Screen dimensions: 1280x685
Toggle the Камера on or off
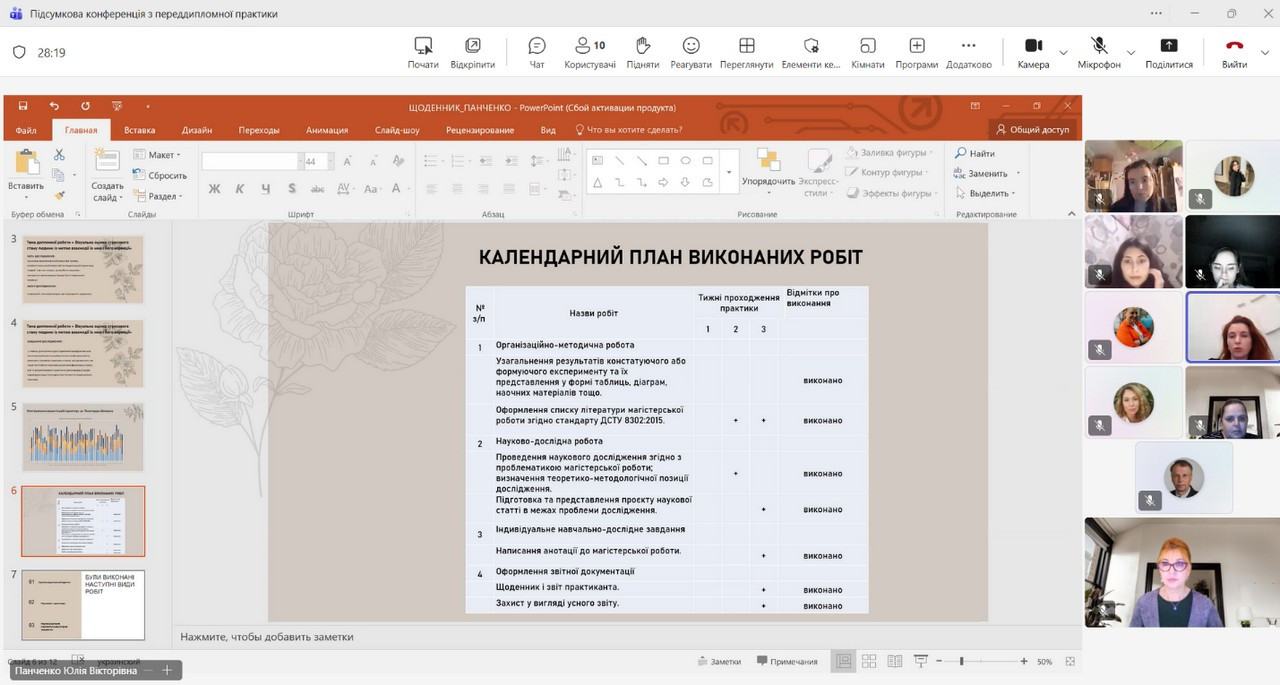pos(1033,52)
